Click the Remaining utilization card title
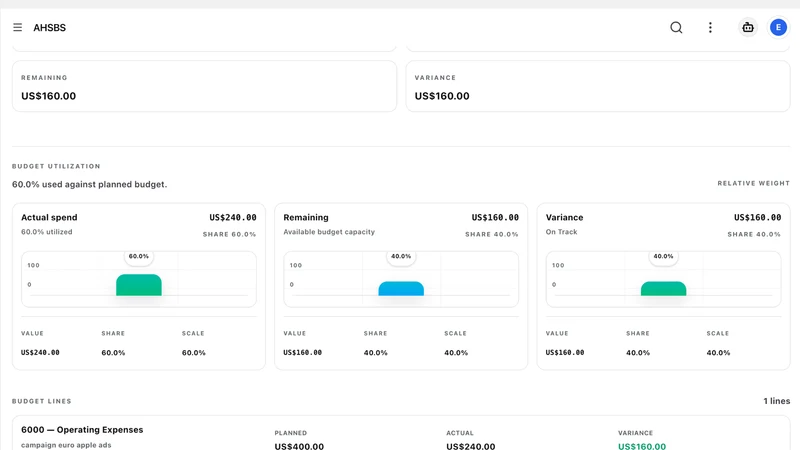 (x=306, y=217)
